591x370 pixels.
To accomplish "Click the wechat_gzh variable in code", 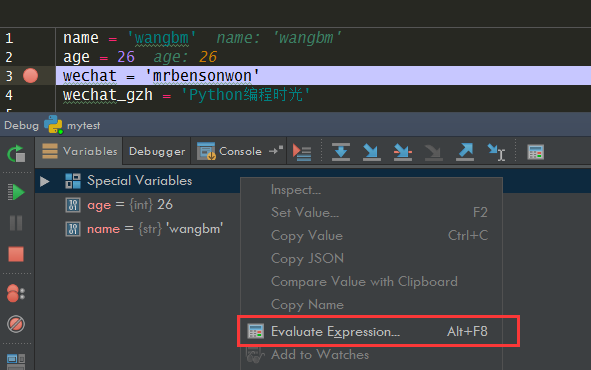I will click(x=108, y=95).
